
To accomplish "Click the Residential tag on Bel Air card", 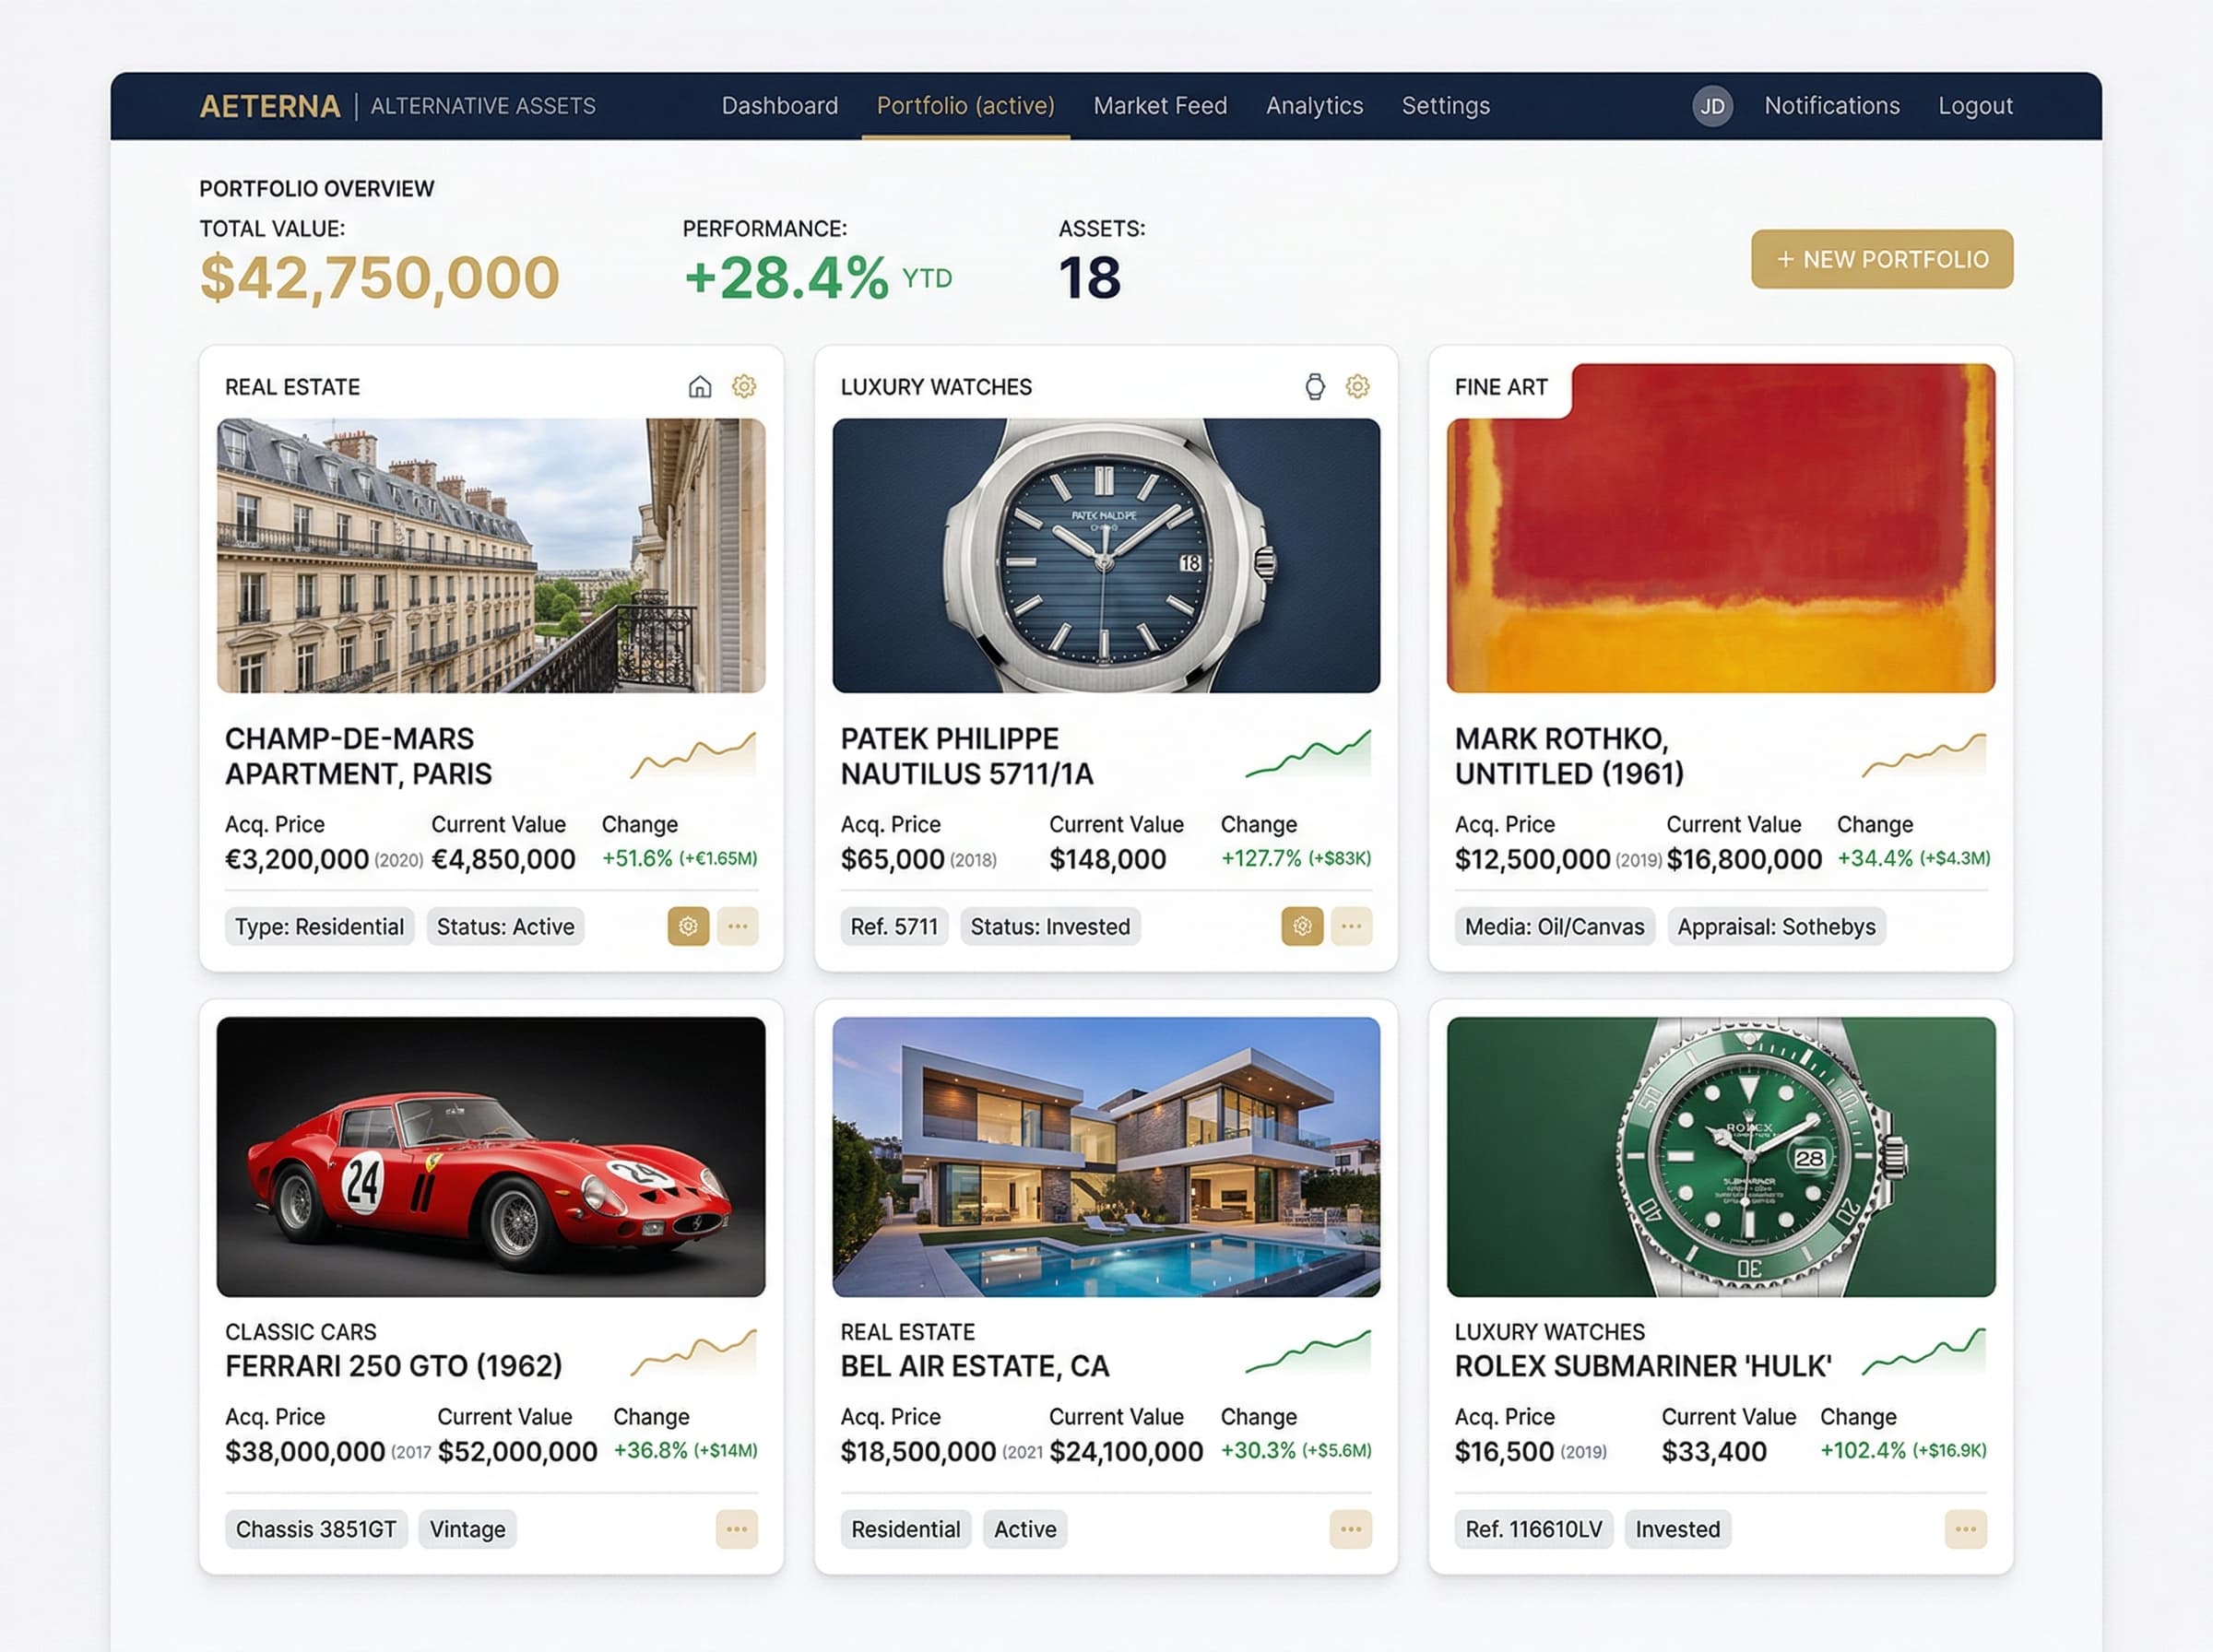I will [906, 1529].
